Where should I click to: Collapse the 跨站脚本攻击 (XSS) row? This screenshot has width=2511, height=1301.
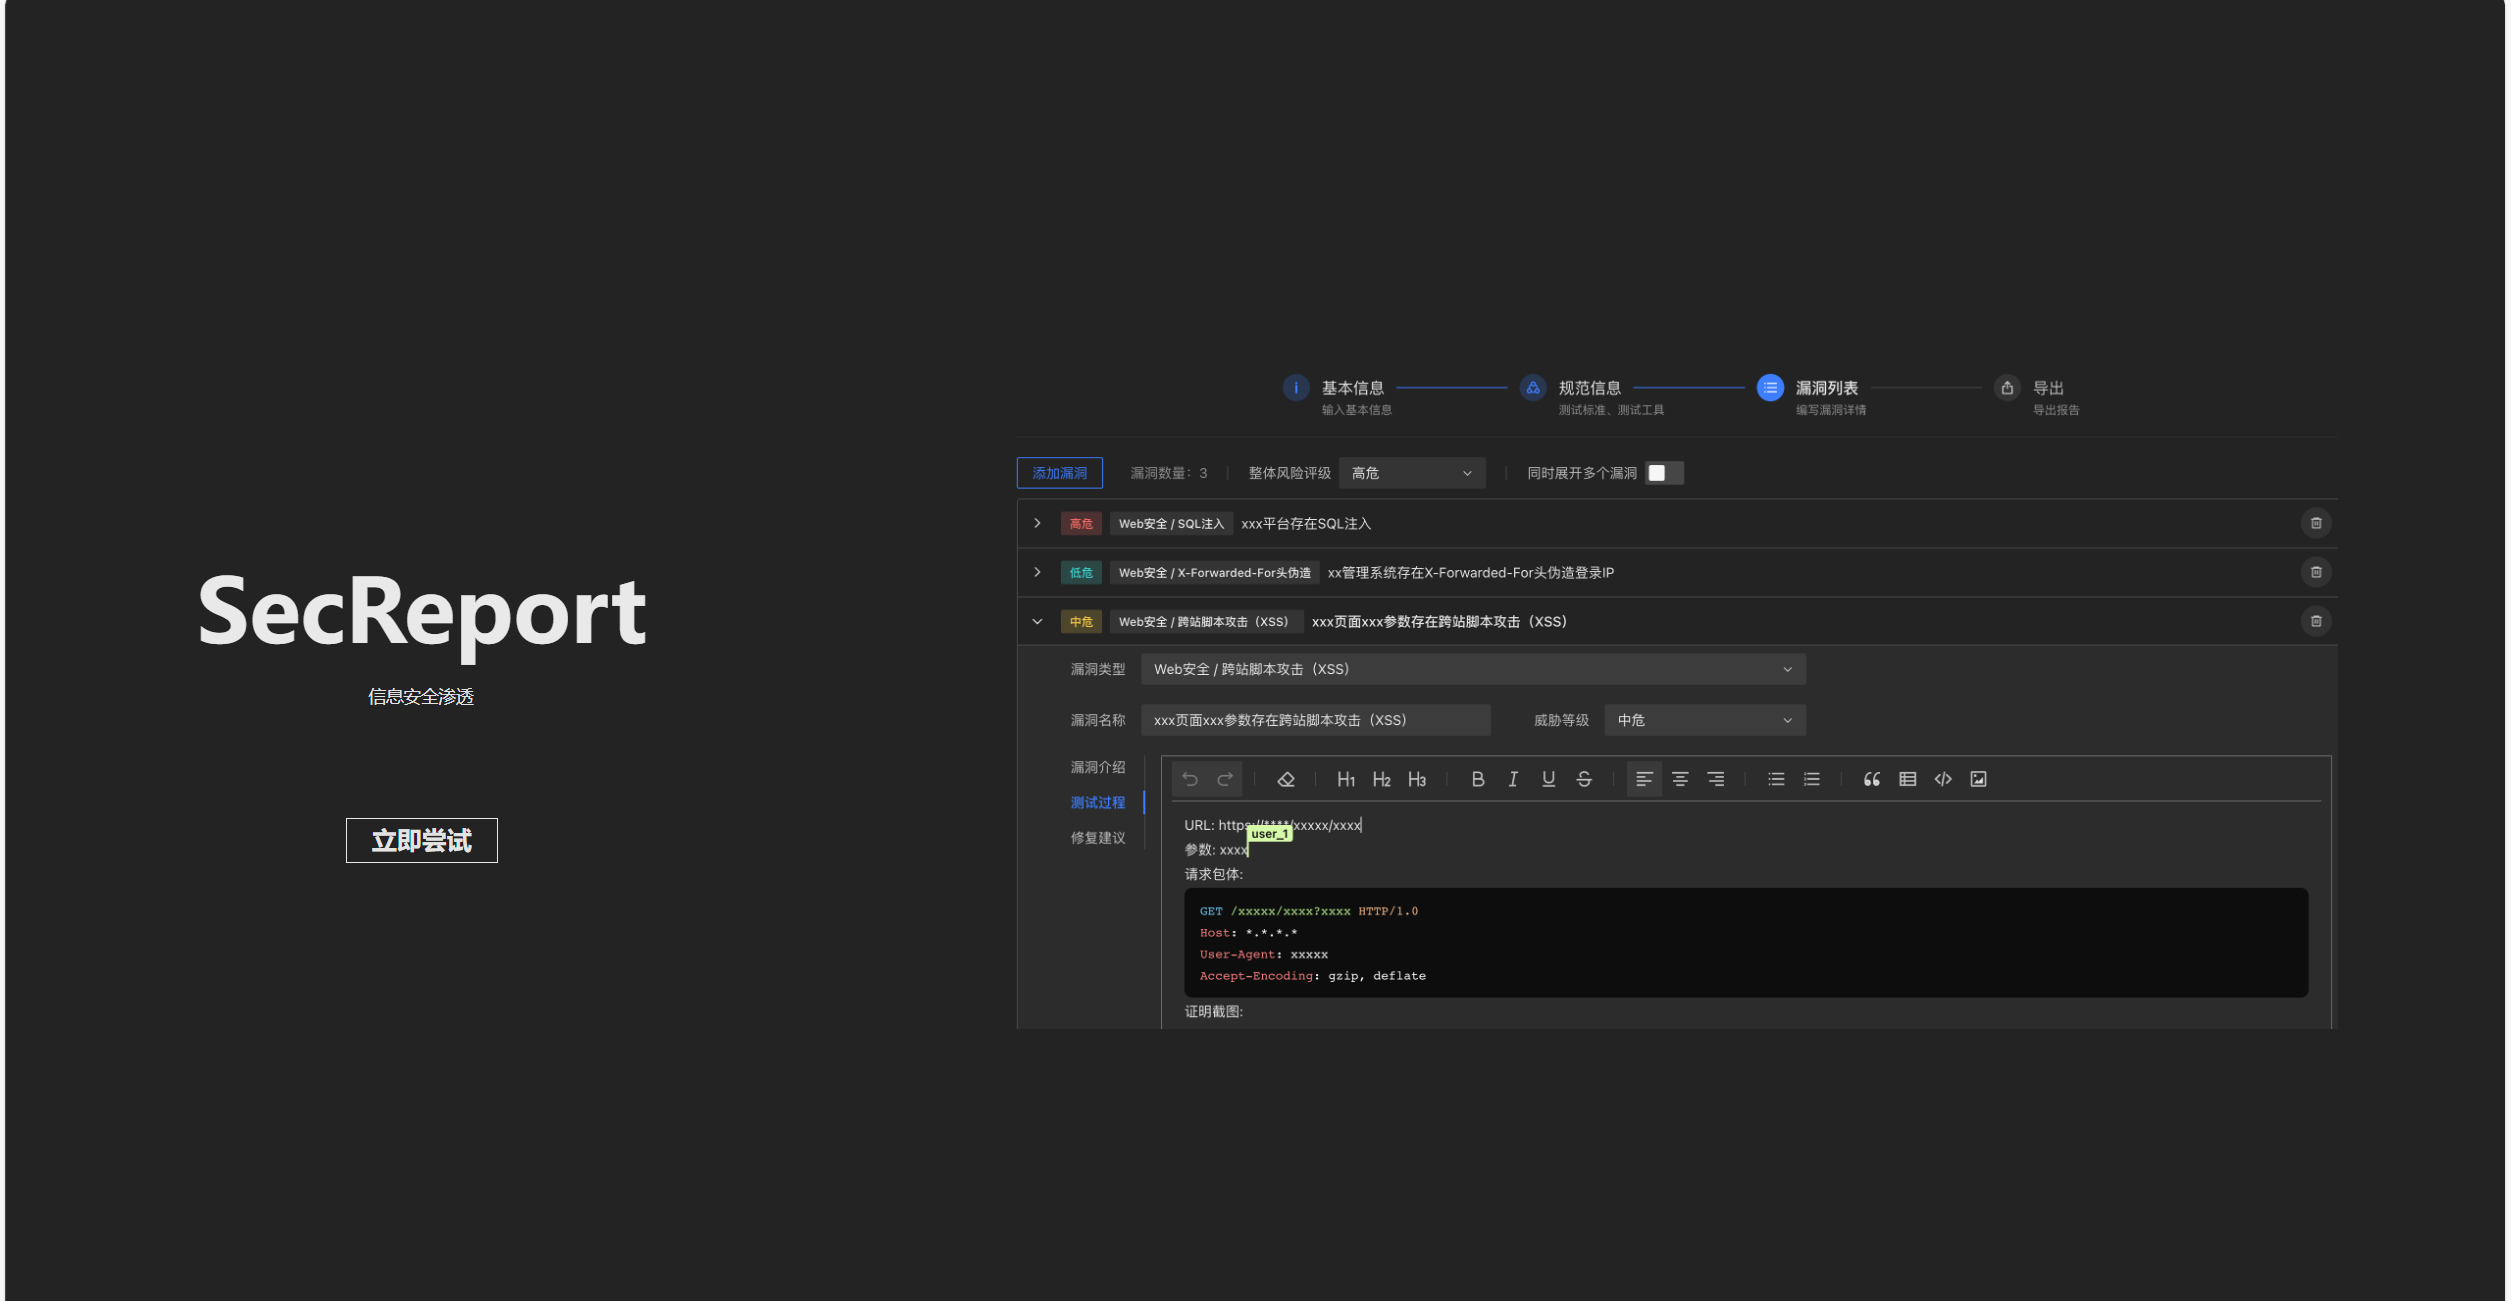coord(1037,621)
